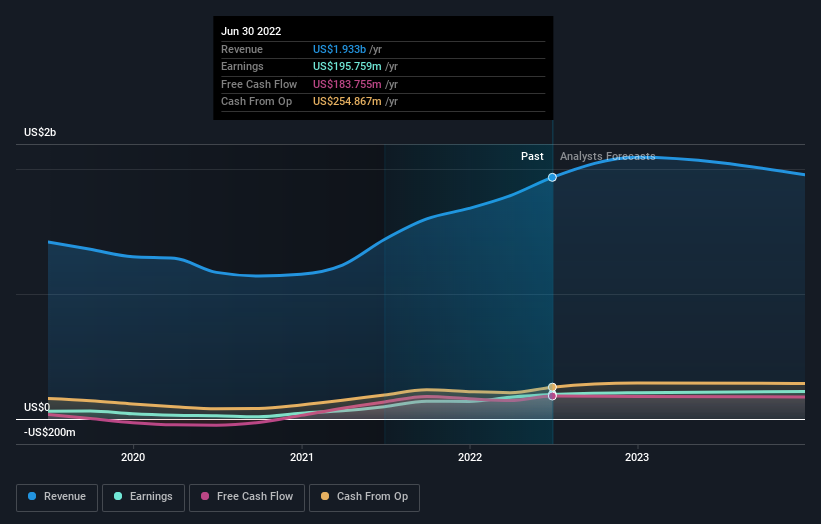This screenshot has width=821, height=524.
Task: Click the Free Cash Flow label in tooltip
Action: [259, 84]
